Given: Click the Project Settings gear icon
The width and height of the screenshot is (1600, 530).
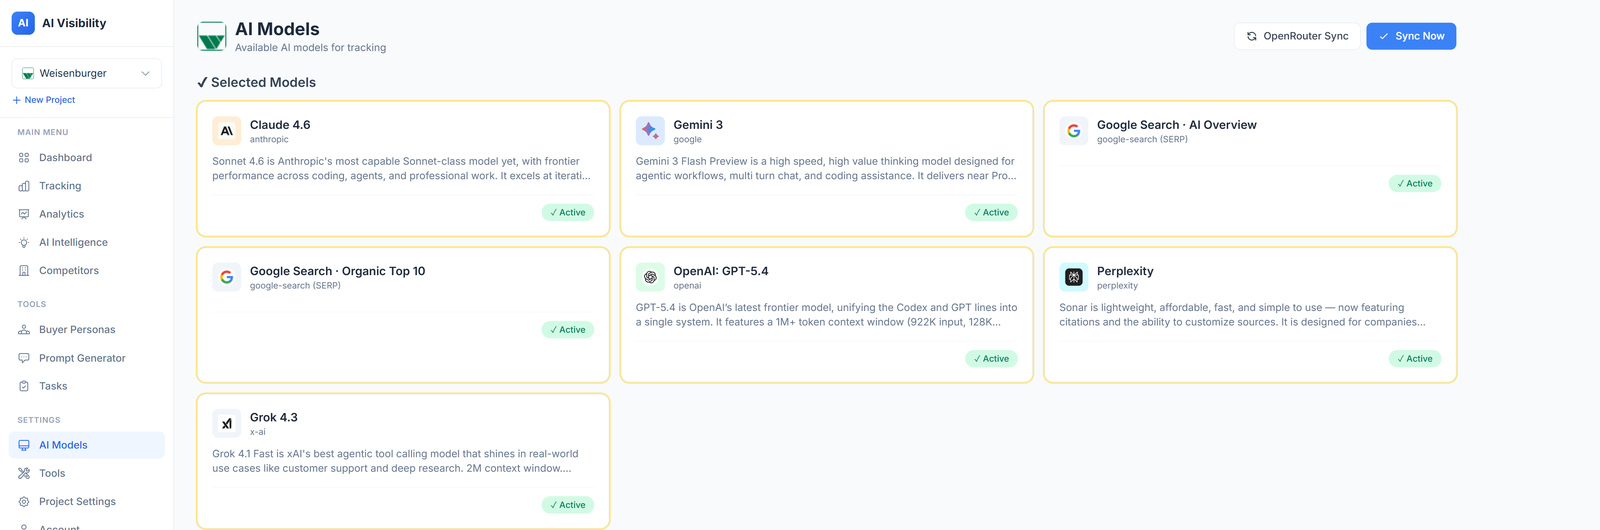Looking at the screenshot, I should click(x=24, y=502).
